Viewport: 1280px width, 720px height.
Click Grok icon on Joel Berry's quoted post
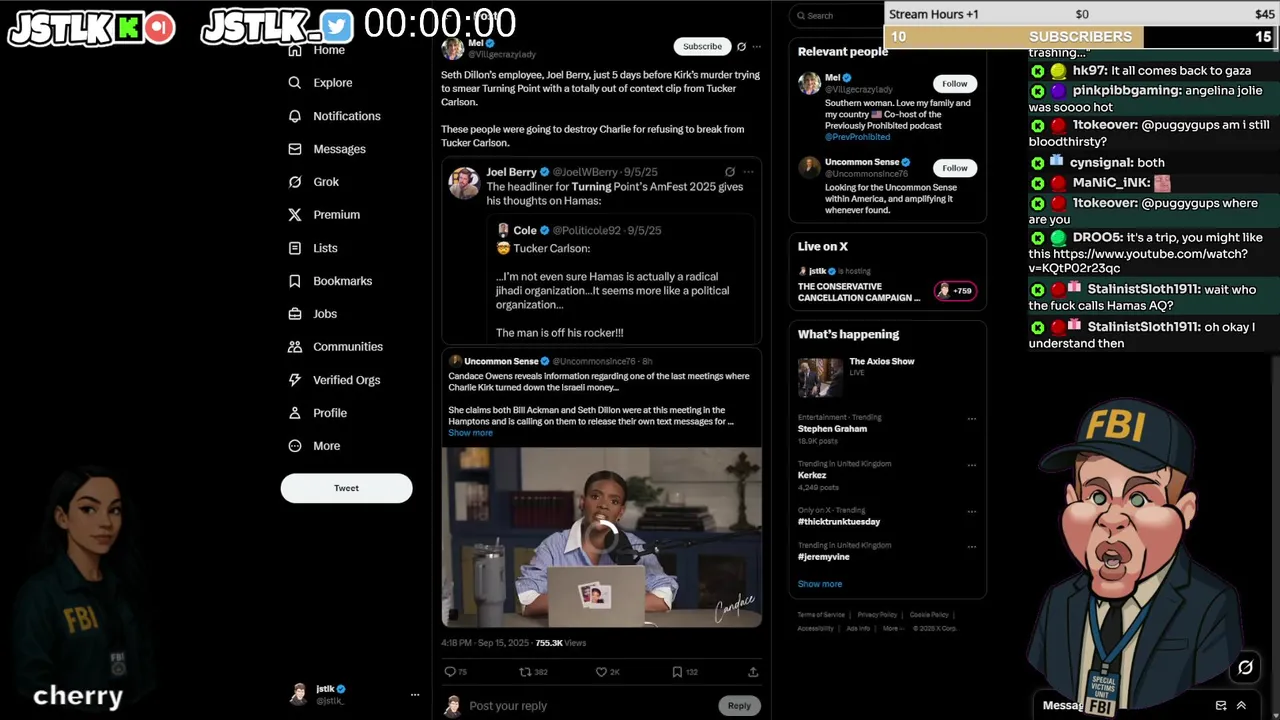click(x=730, y=172)
